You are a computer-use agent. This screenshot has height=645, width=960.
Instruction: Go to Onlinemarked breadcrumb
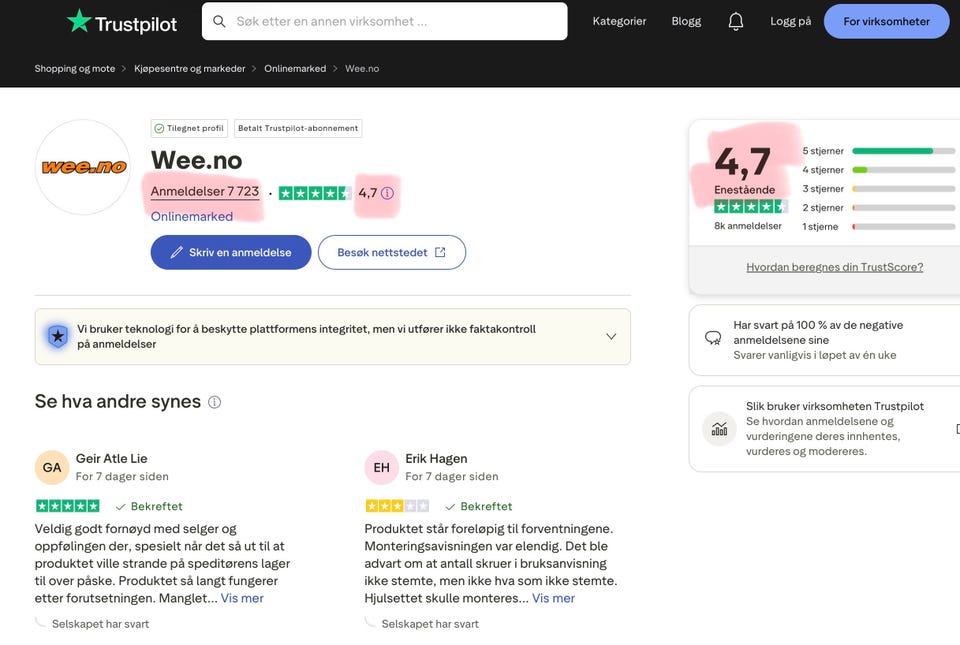(x=295, y=69)
